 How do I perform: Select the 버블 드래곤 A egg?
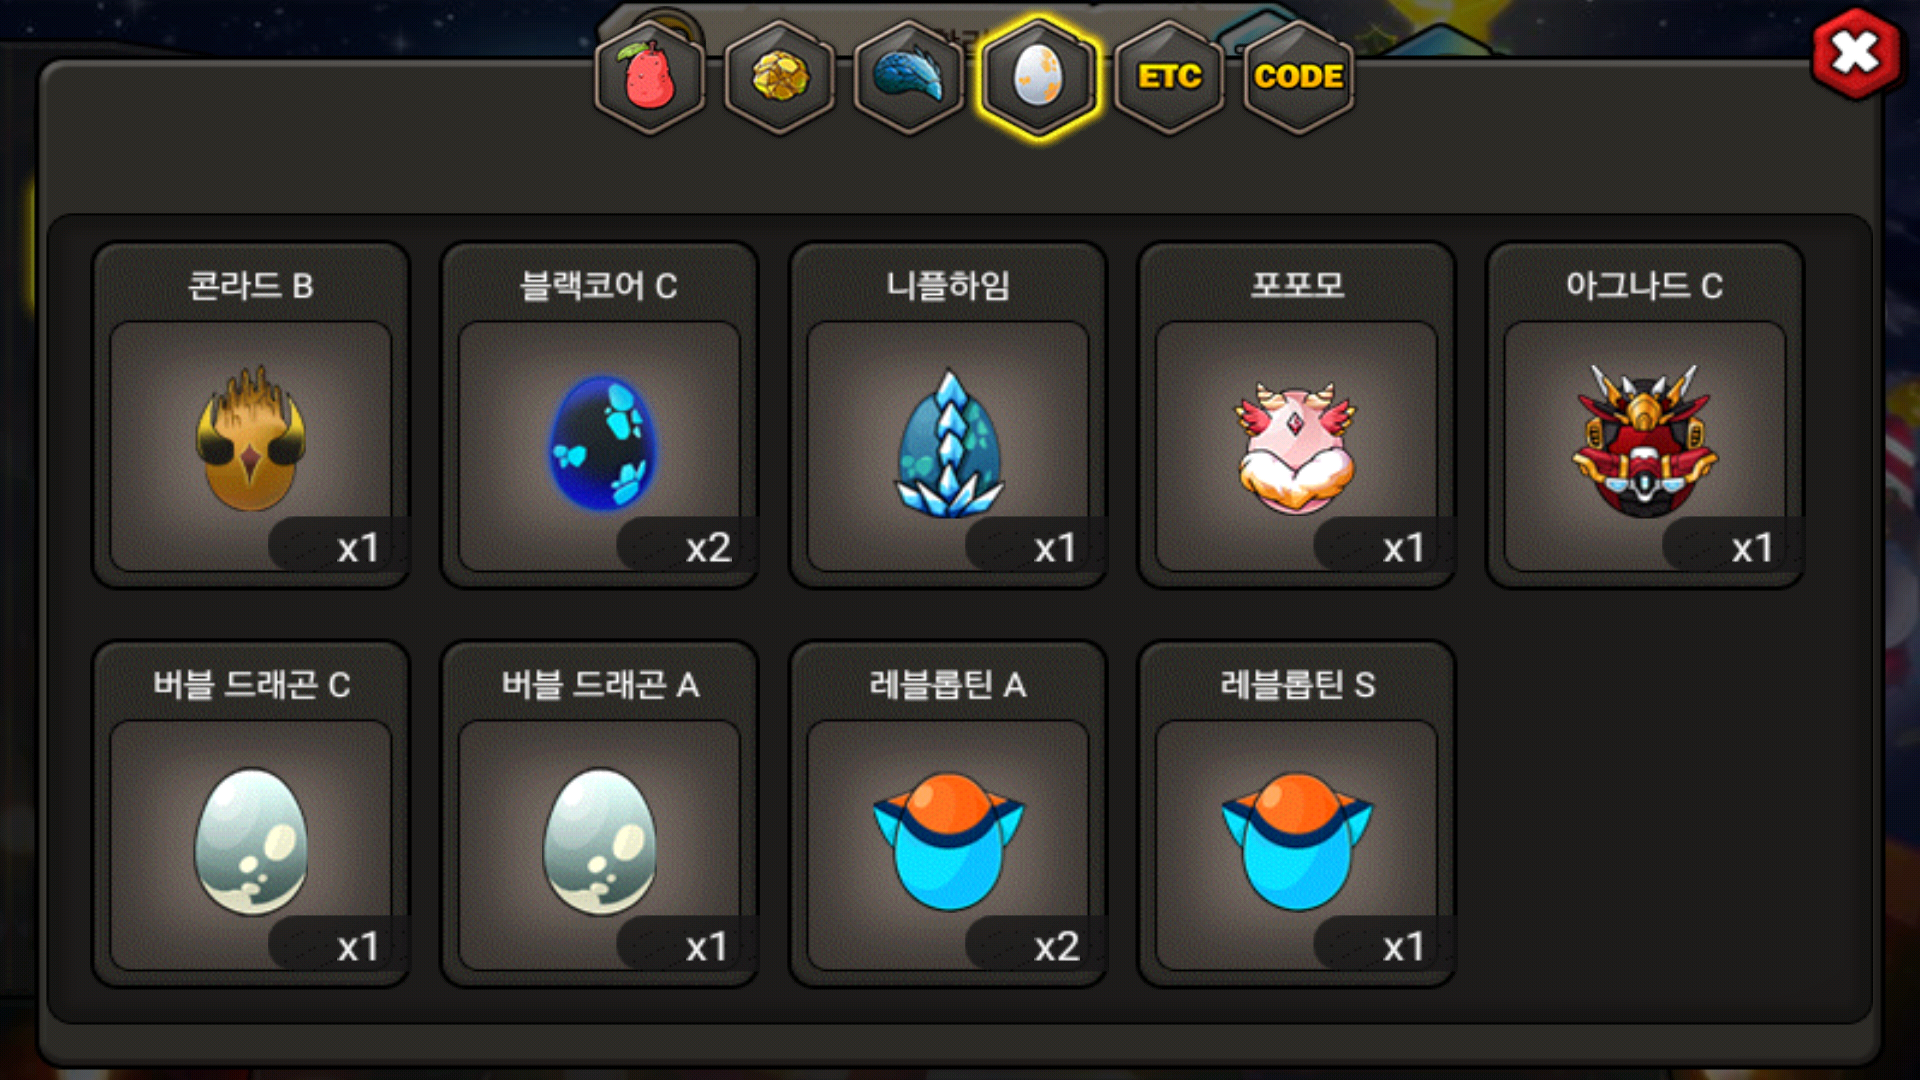(x=600, y=840)
